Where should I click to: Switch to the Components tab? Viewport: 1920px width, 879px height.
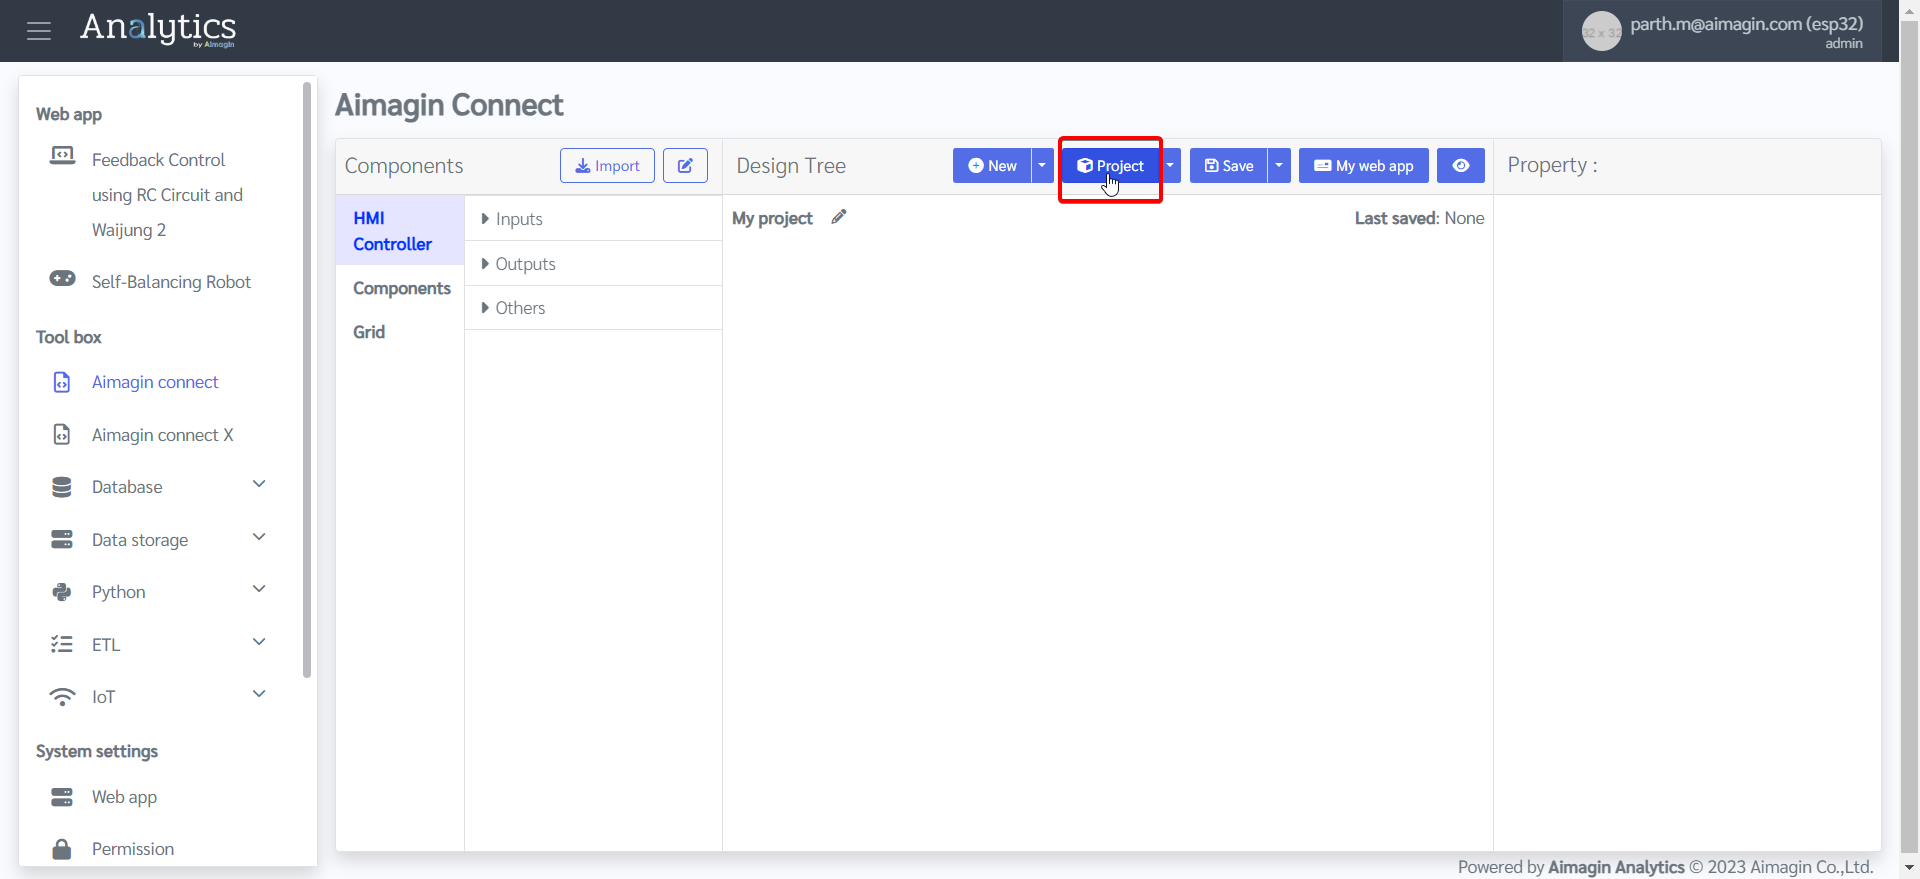point(401,288)
